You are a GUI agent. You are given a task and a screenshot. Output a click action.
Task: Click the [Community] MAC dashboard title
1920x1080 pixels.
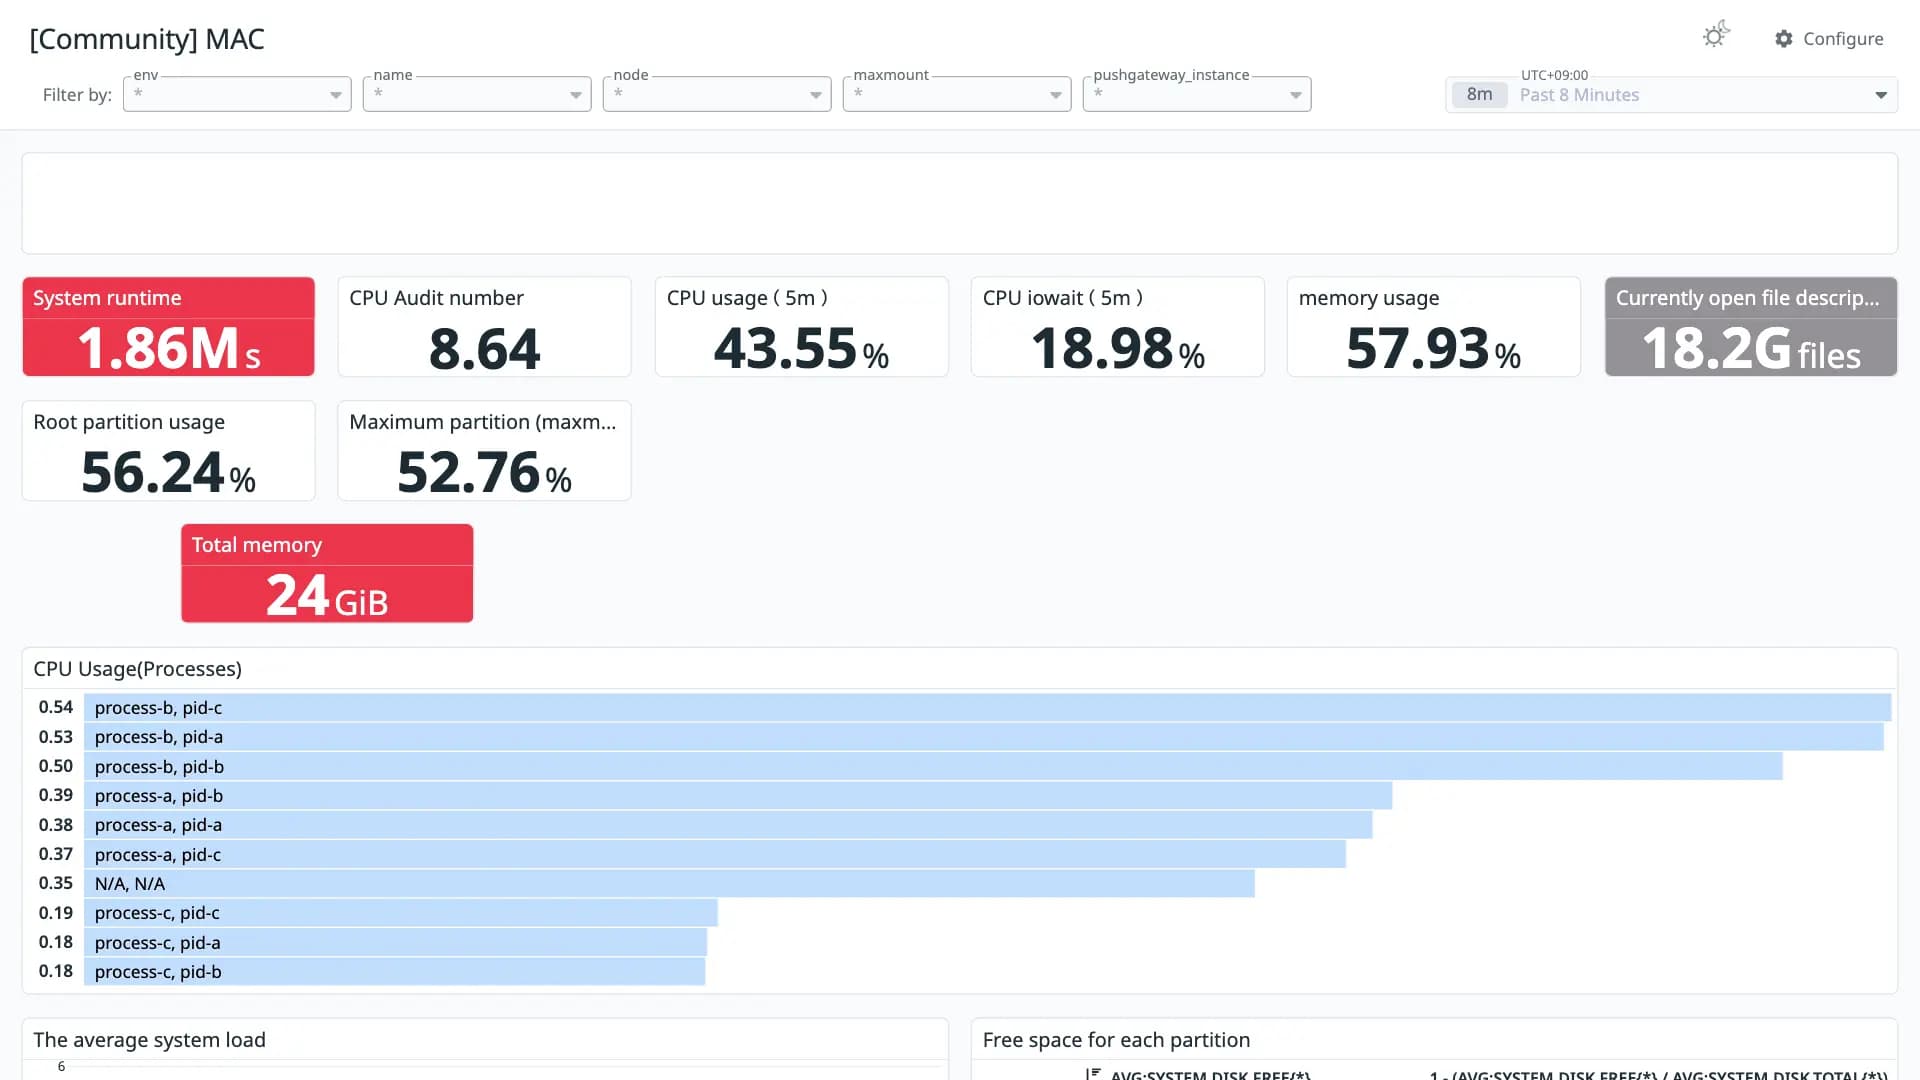(x=147, y=39)
